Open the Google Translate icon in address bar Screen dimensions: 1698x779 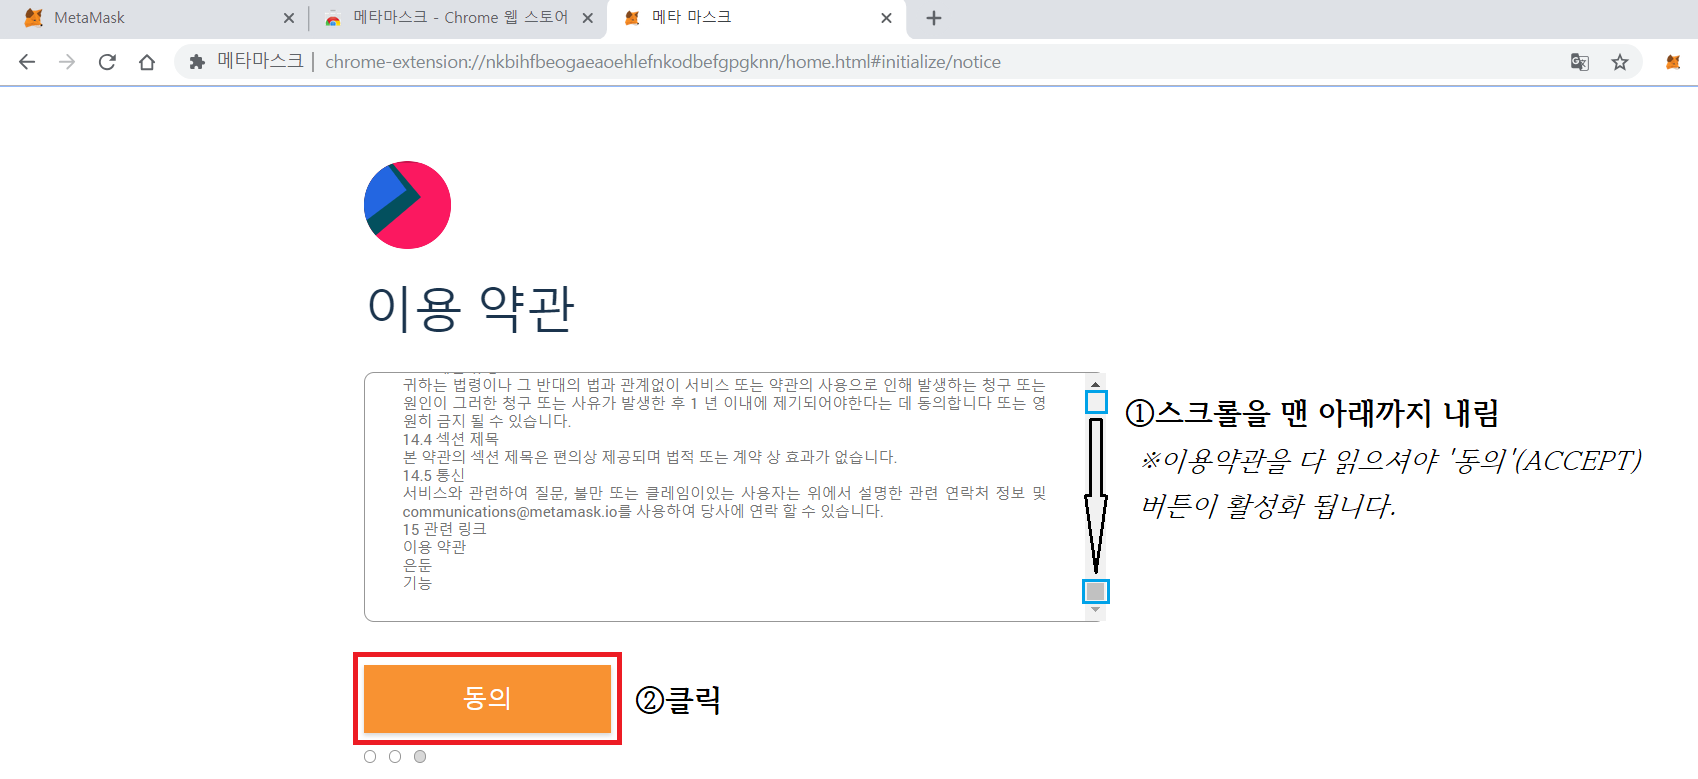[1580, 62]
